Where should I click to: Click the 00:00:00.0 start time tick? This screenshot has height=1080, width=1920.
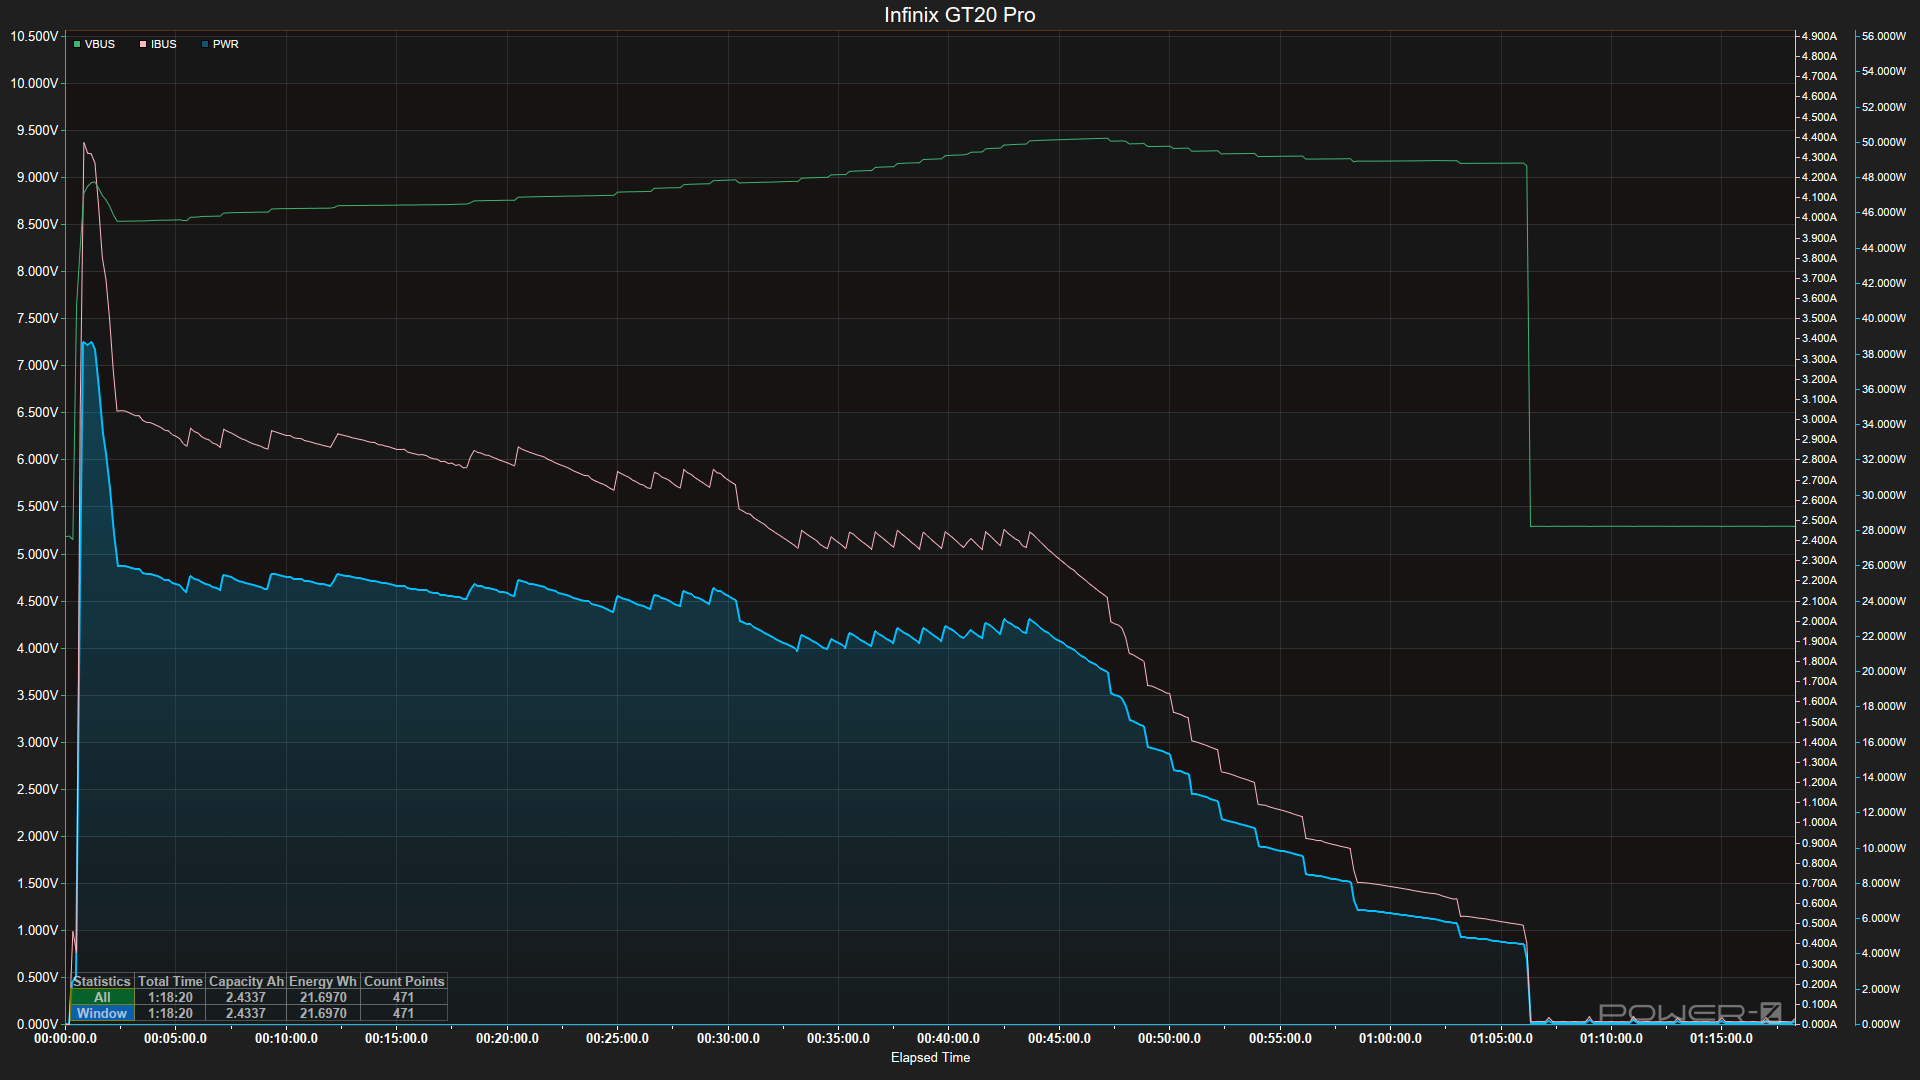(x=66, y=1038)
